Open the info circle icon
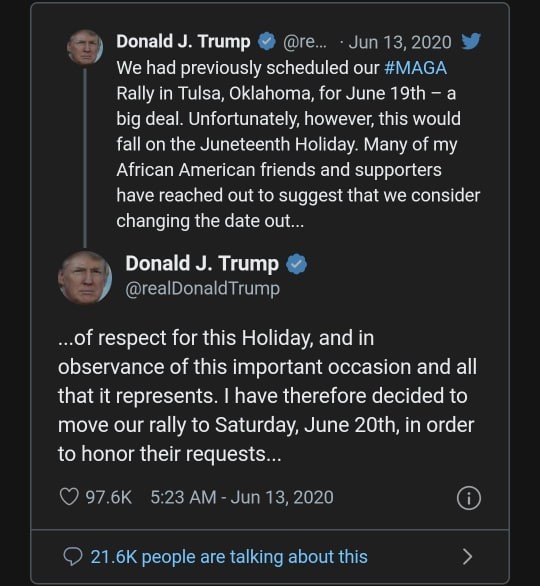The height and width of the screenshot is (586, 540). [x=468, y=498]
